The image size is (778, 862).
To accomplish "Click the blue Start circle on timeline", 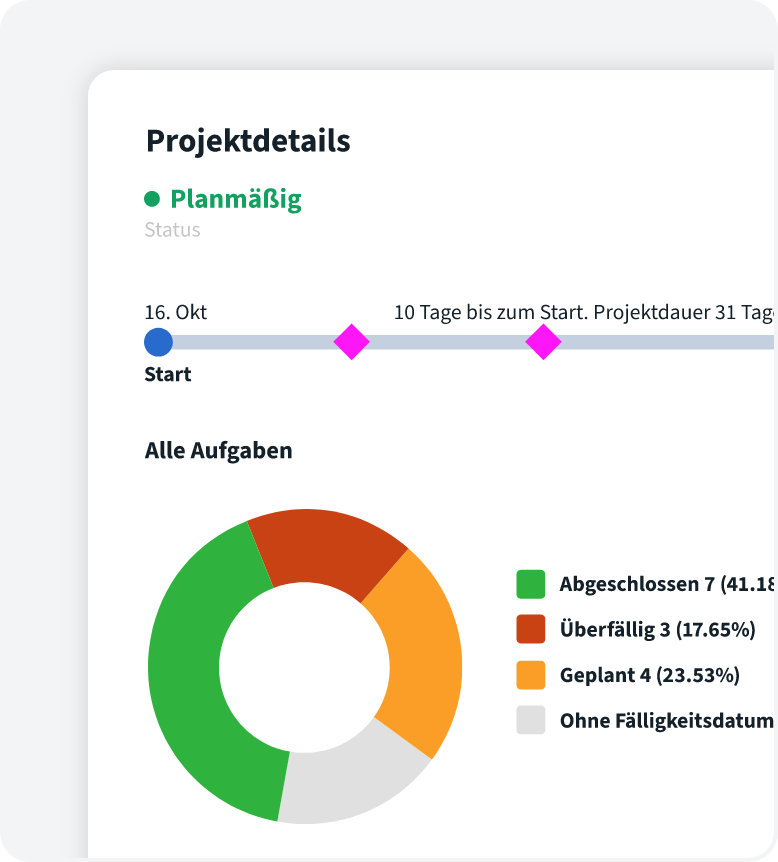I will pos(158,342).
